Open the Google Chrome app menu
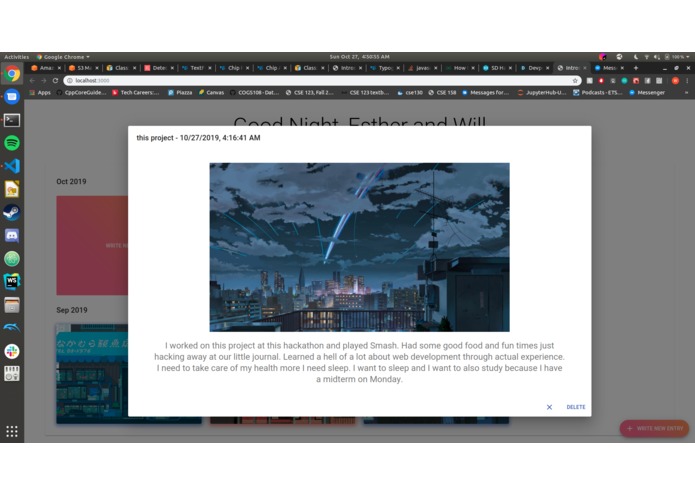Viewport: 695px width, 494px height. point(63,57)
